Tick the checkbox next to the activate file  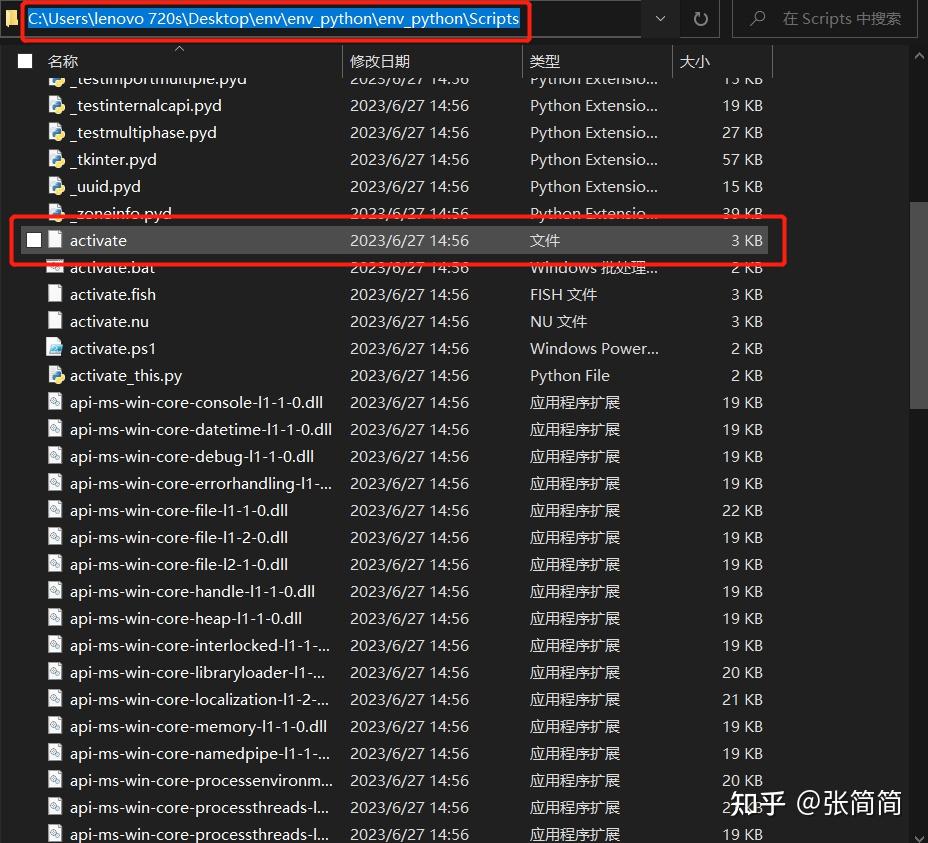tap(34, 240)
